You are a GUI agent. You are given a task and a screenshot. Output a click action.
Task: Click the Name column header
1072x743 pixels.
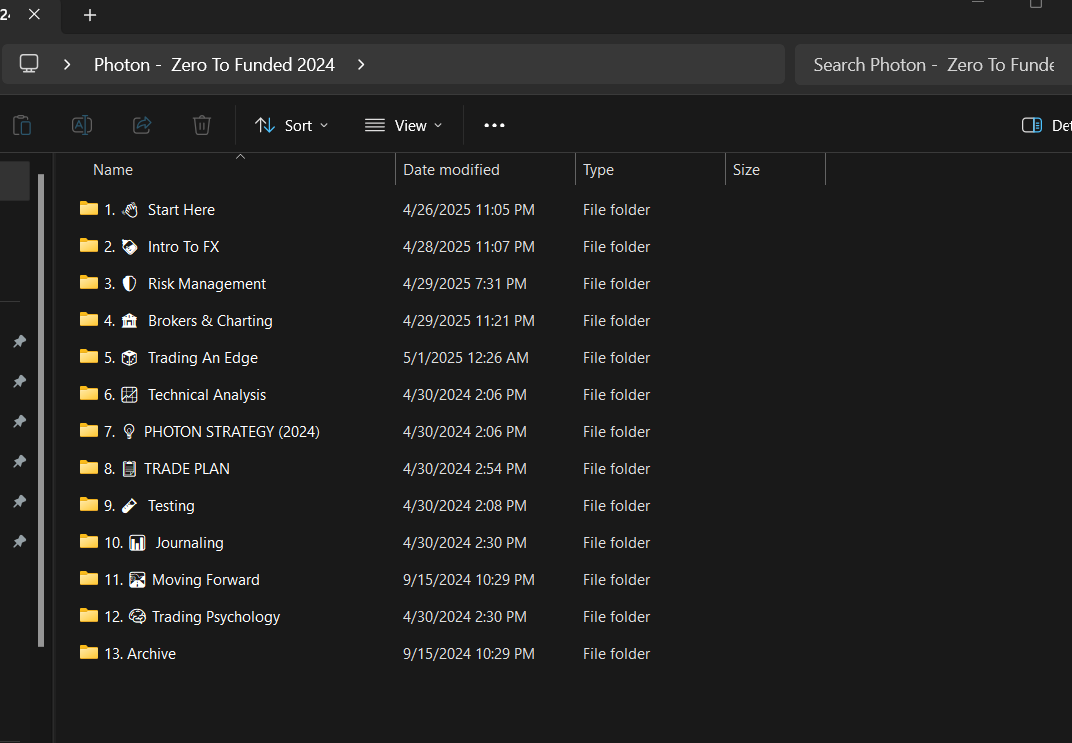(x=113, y=170)
